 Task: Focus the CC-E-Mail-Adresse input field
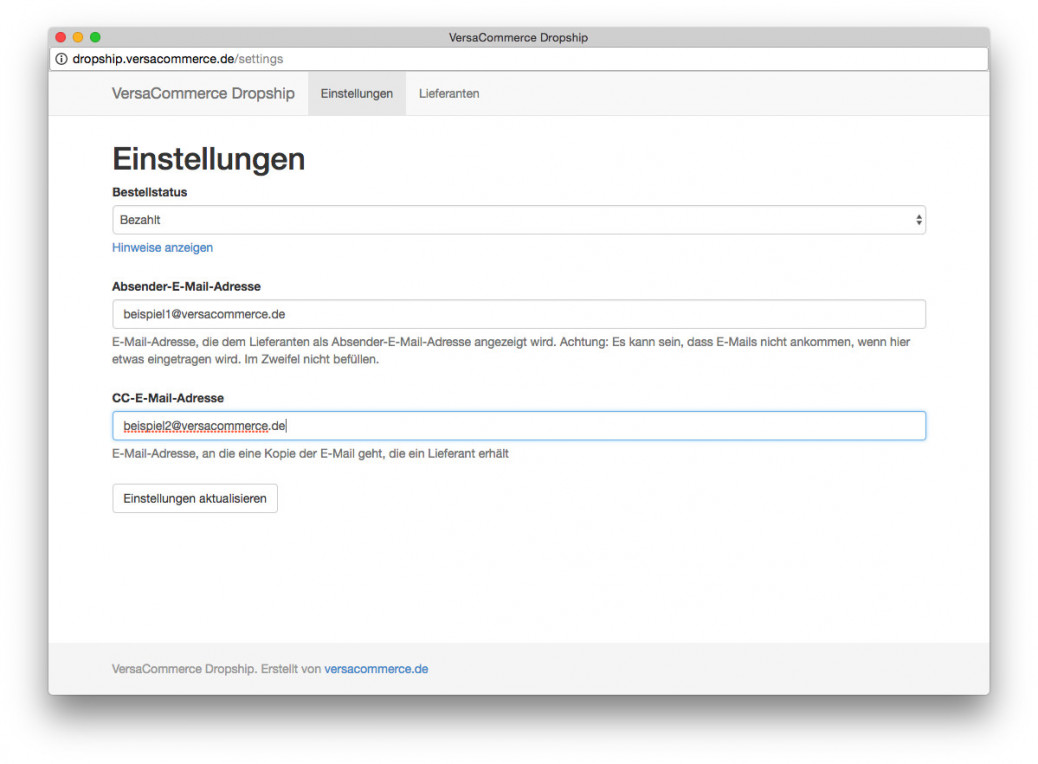click(x=518, y=426)
